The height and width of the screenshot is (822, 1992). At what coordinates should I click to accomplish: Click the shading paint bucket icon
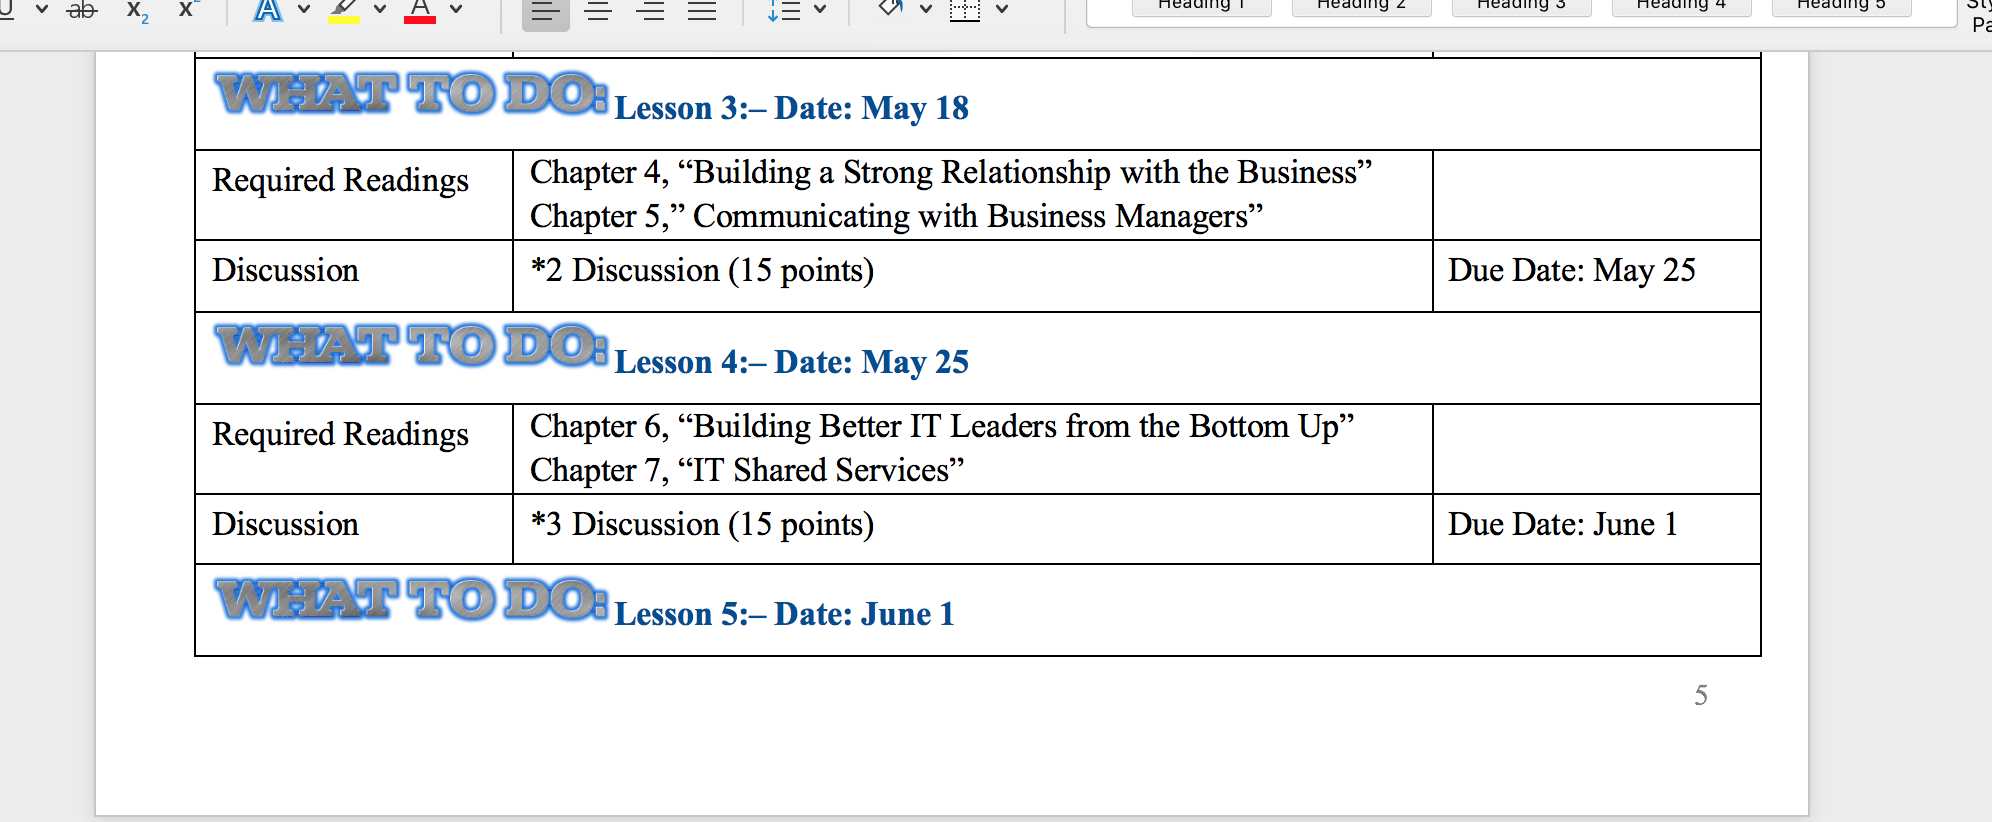tap(890, 9)
